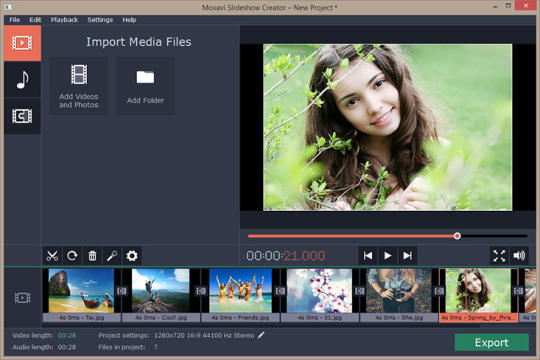Click the app icon in title bar
Screen dimensions: 540x360
pyautogui.click(x=8, y=7)
